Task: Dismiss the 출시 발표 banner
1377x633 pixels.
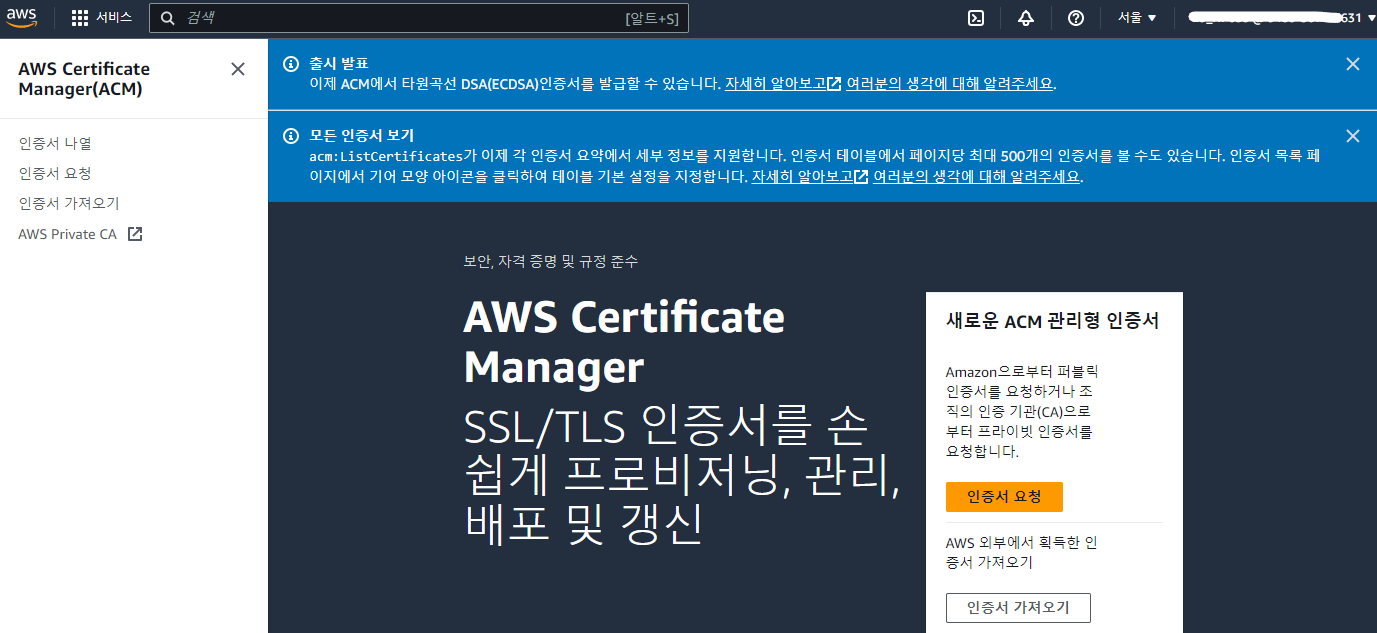Action: tap(1353, 64)
